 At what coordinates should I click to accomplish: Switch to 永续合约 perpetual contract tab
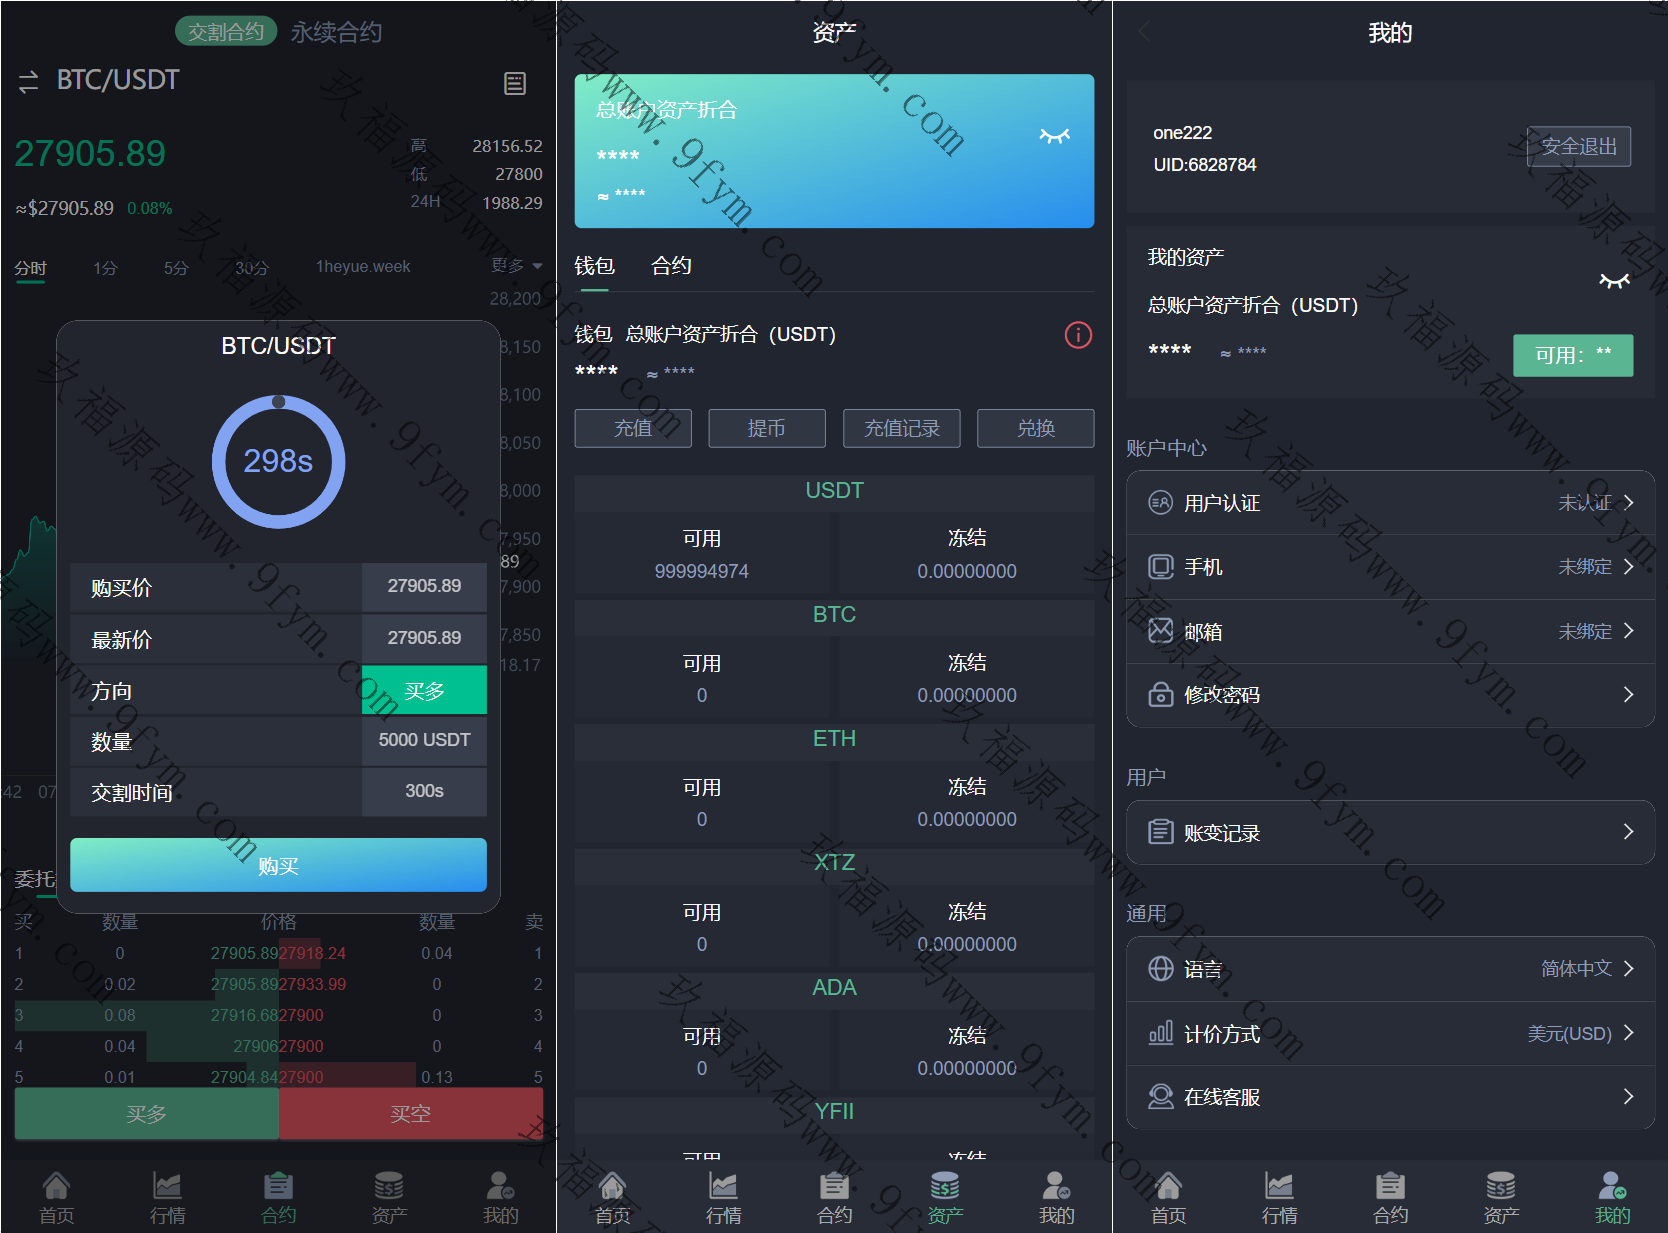[336, 32]
